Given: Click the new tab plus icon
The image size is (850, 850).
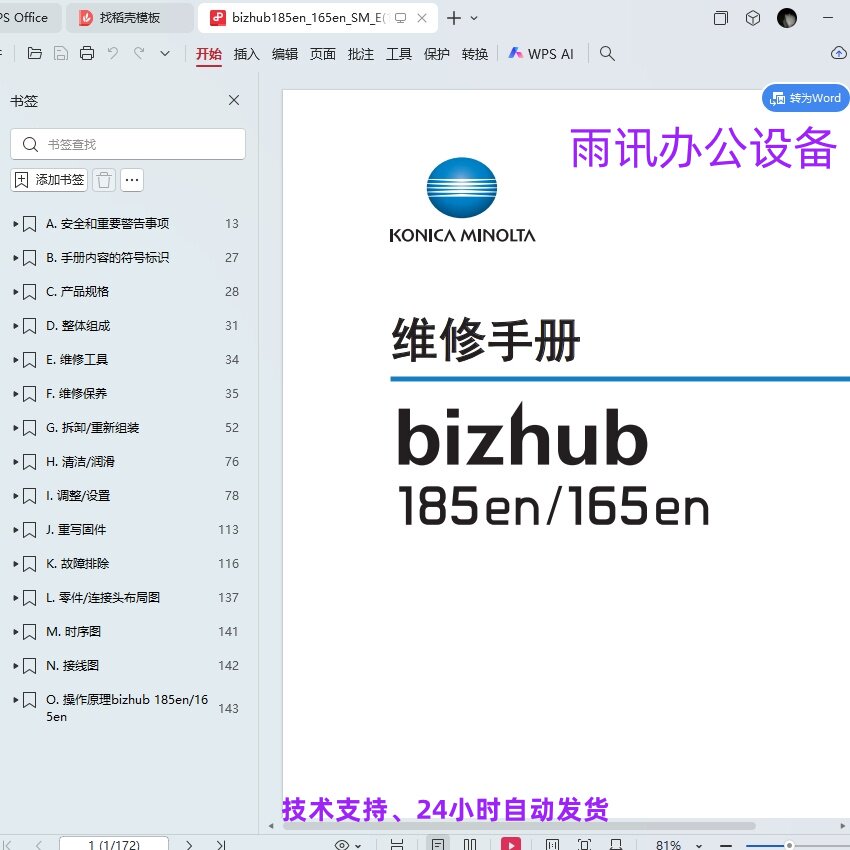Looking at the screenshot, I should pos(454,18).
